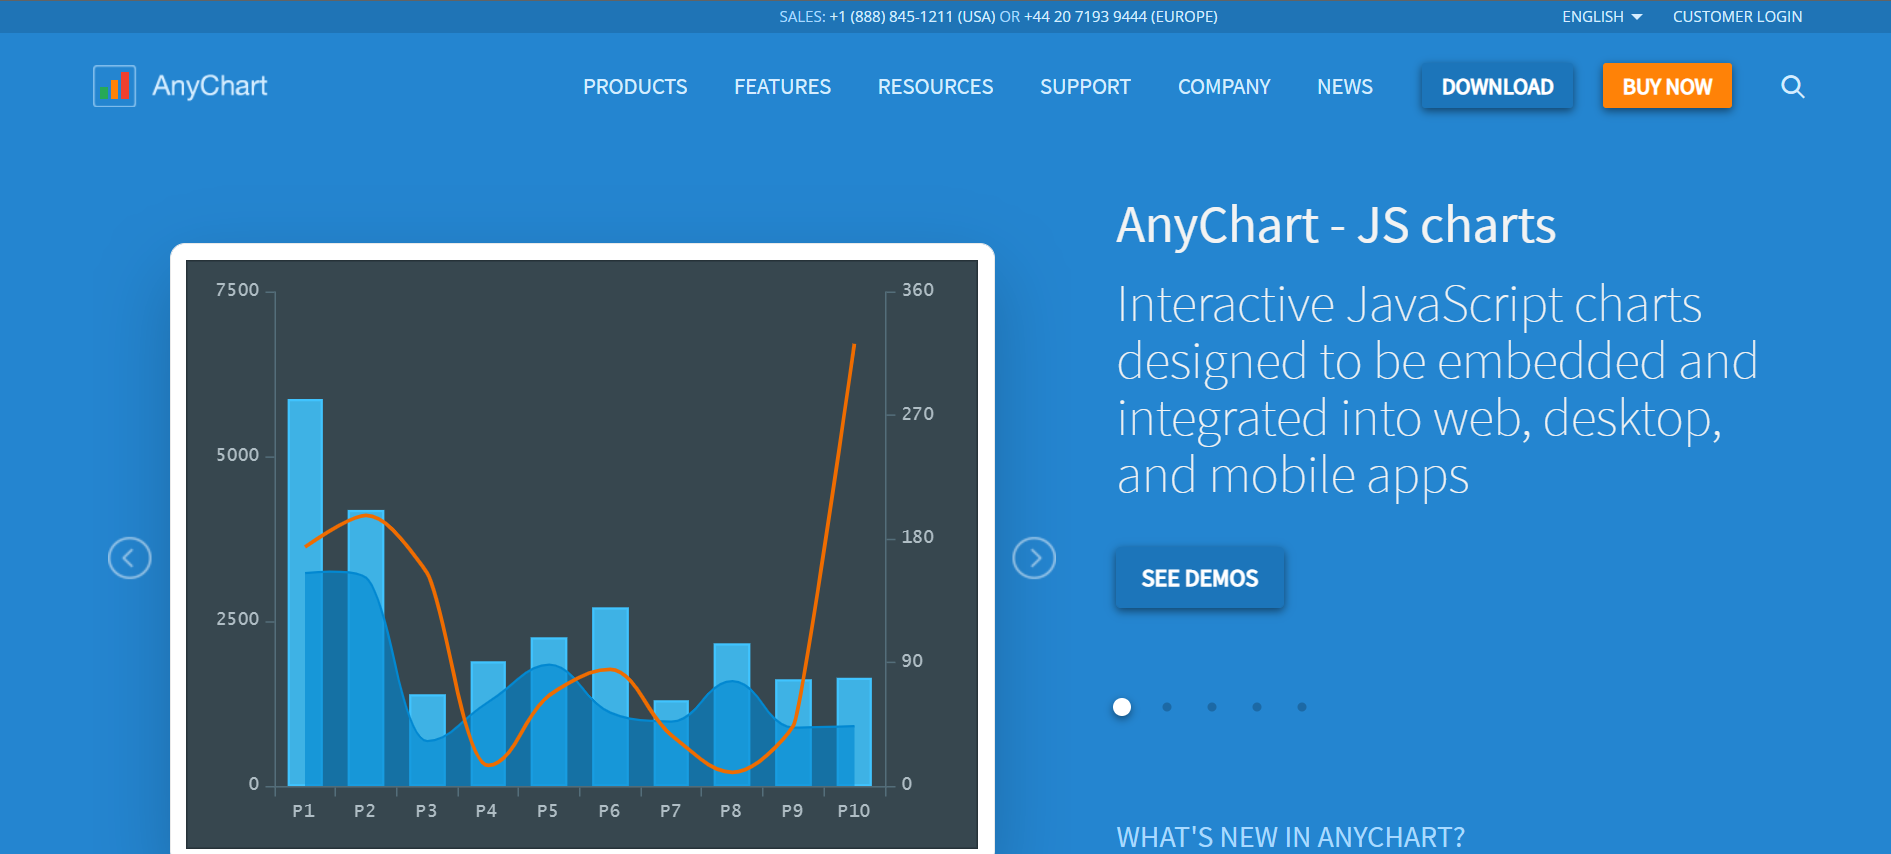Click the P10 label on chart axis
The height and width of the screenshot is (854, 1891).
click(x=853, y=811)
